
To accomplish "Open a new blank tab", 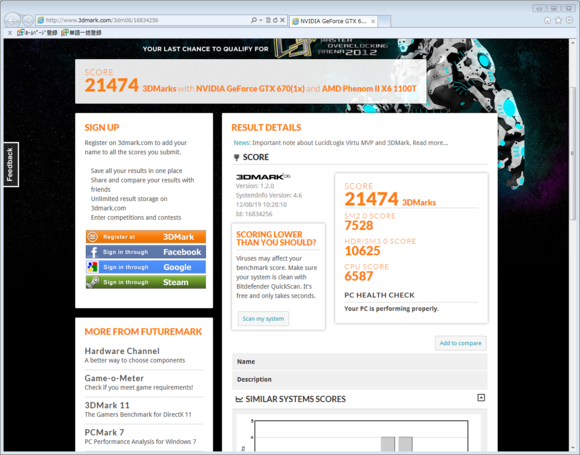I will 384,21.
